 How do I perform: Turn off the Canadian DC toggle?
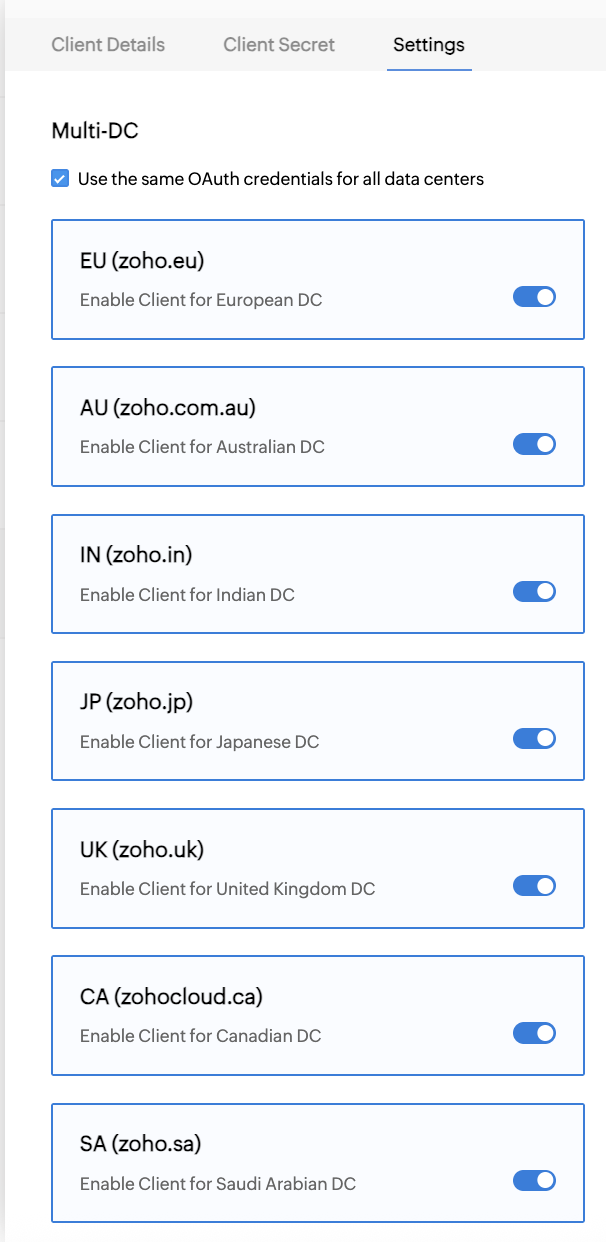[x=534, y=1033]
